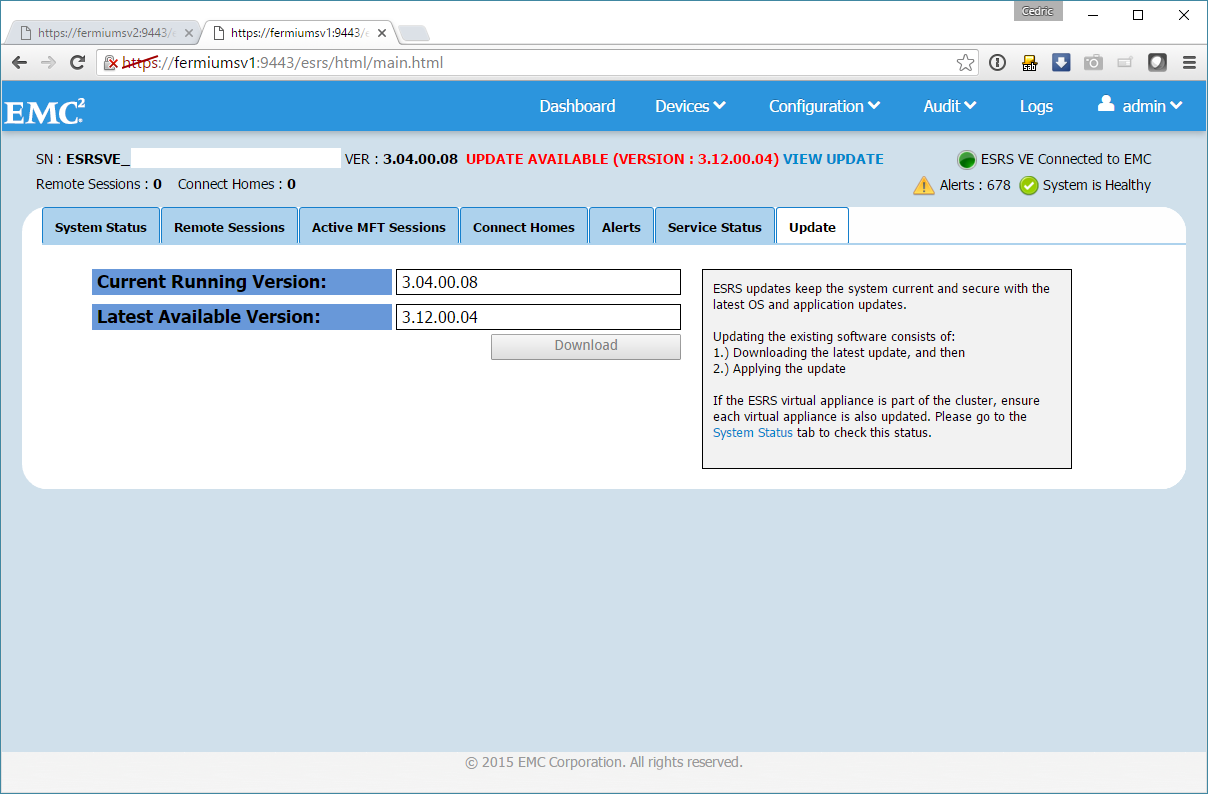Reload the page using the refresh button
The width and height of the screenshot is (1208, 794).
click(x=77, y=63)
